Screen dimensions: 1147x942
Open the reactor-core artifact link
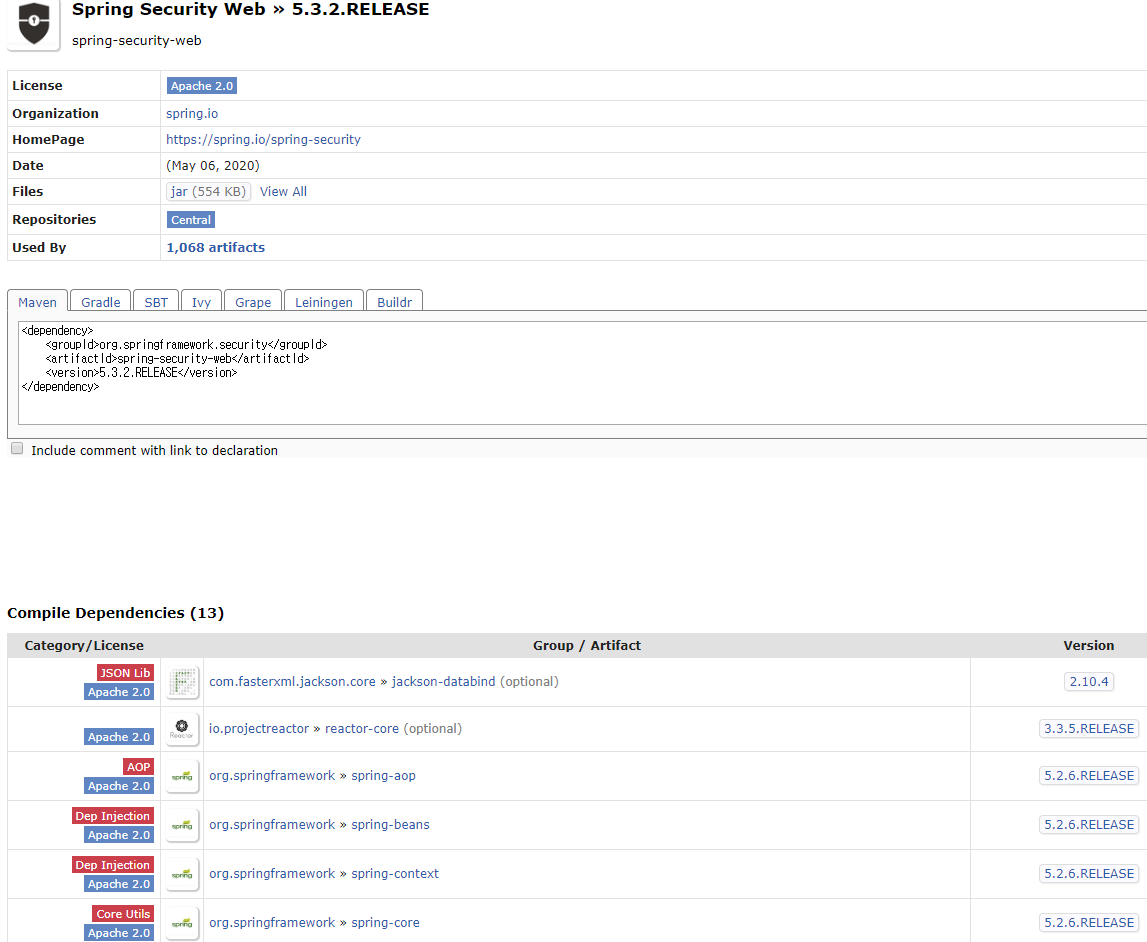pyautogui.click(x=361, y=728)
